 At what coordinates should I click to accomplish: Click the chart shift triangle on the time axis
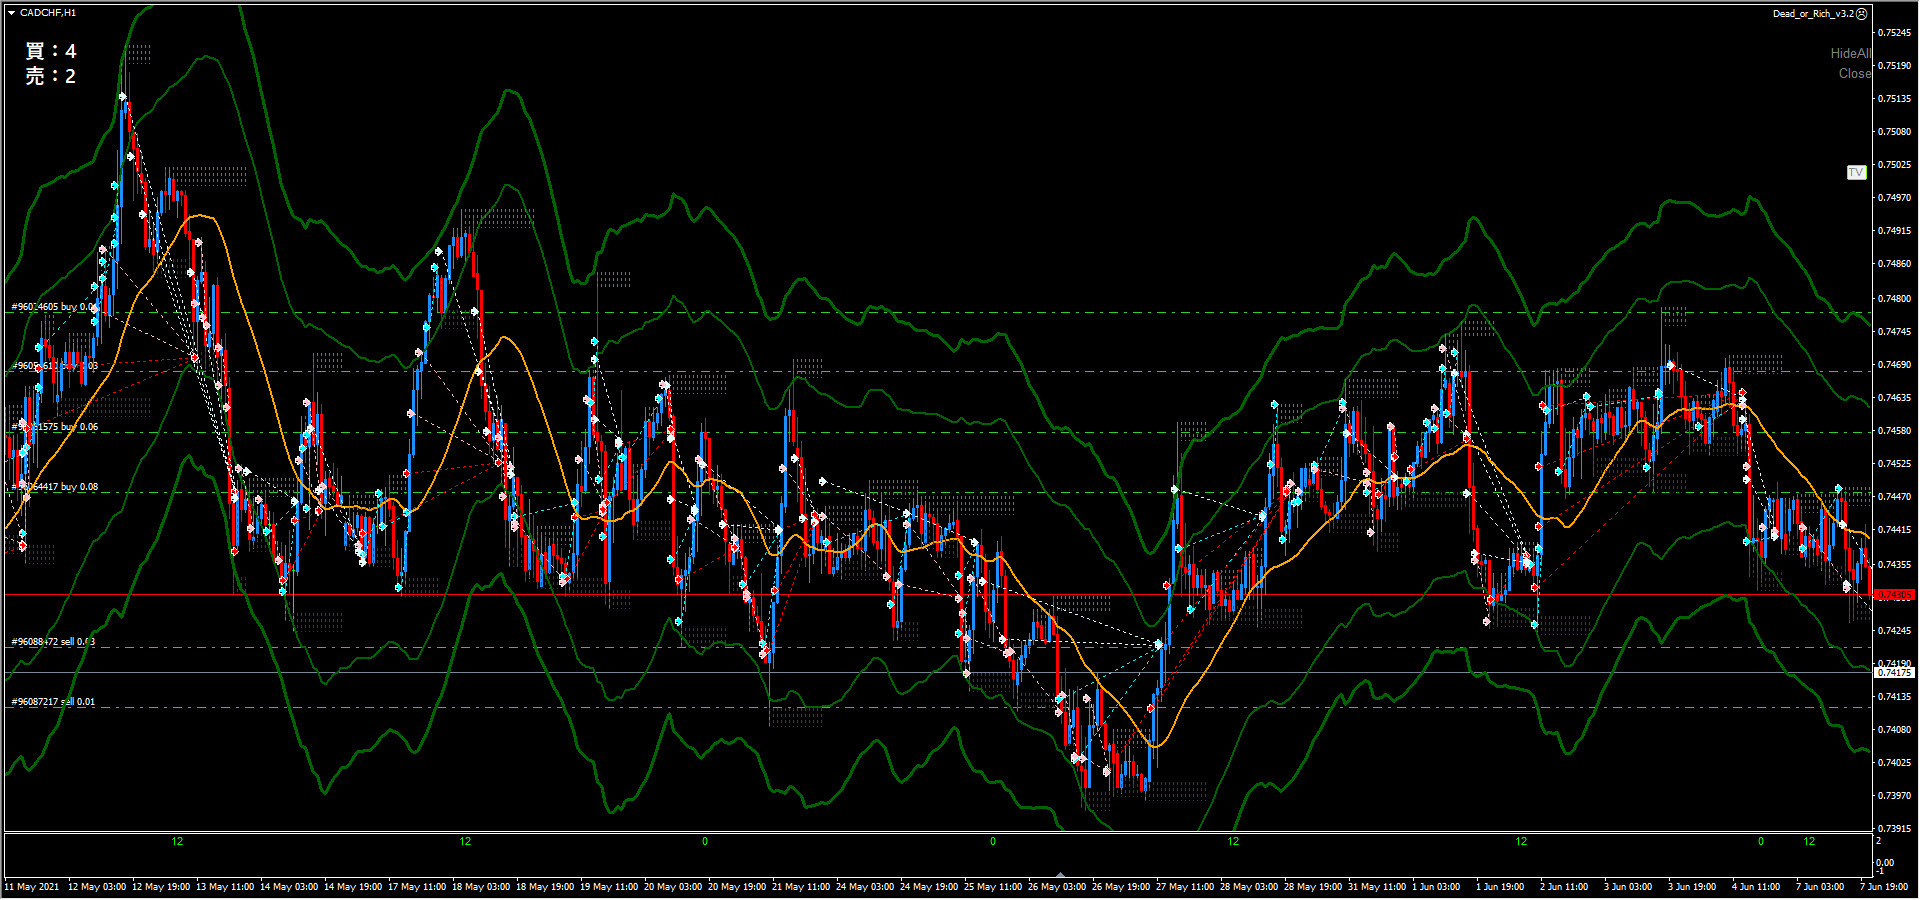(x=1060, y=875)
